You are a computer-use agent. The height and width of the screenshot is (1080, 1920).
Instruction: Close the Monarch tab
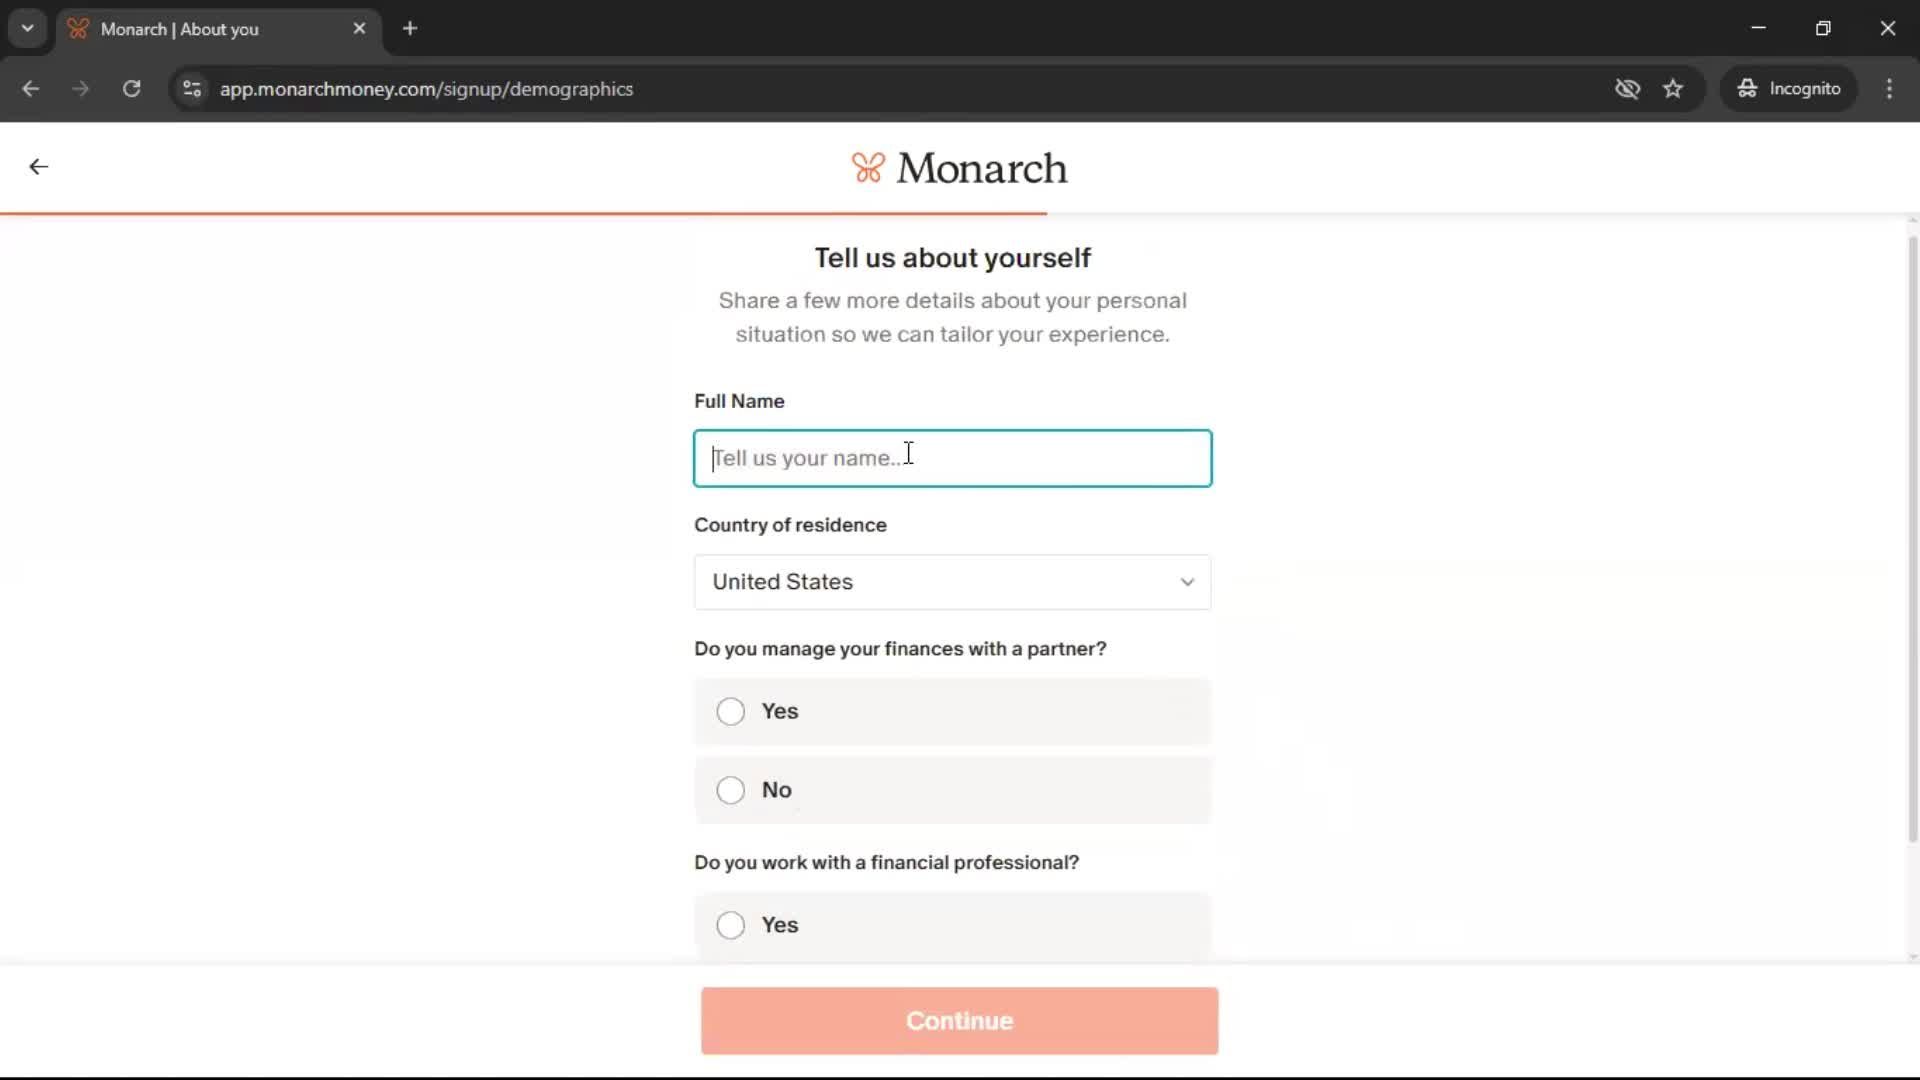359,29
